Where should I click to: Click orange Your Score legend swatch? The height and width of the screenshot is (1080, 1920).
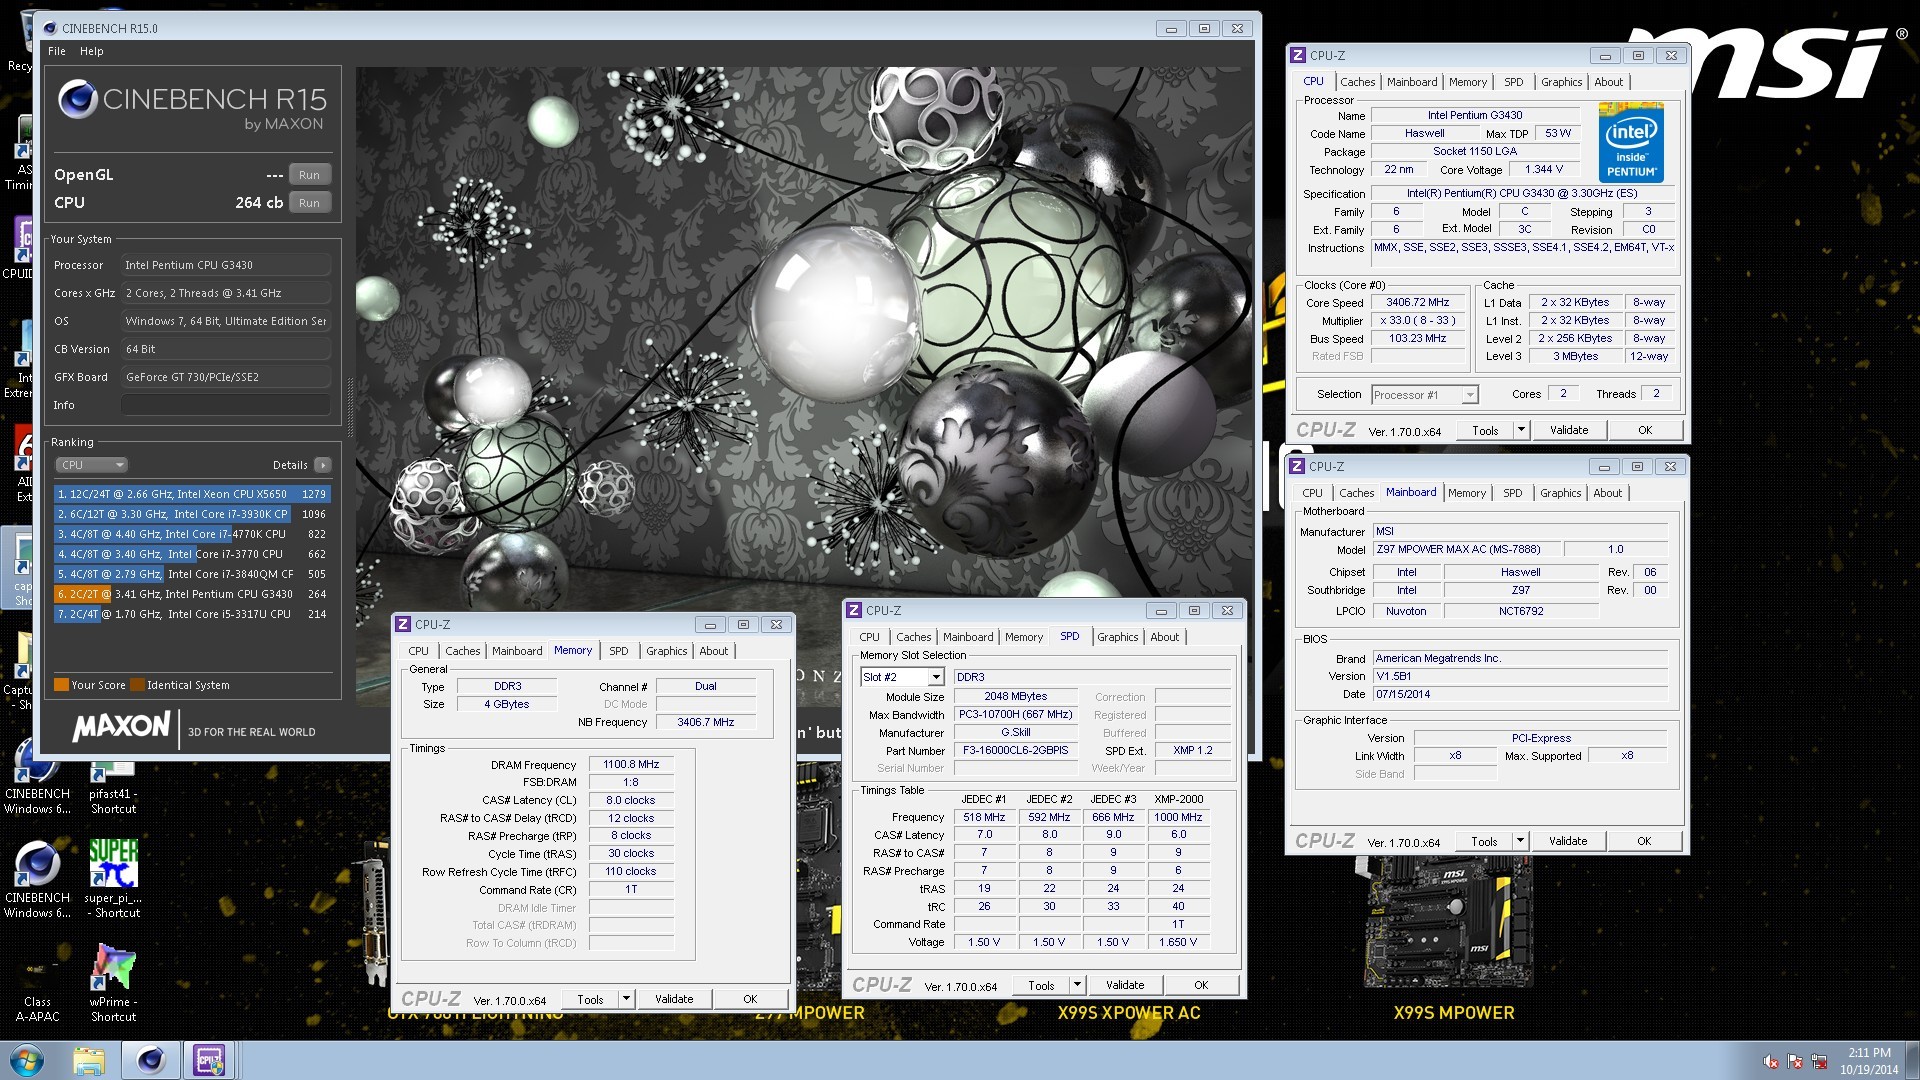point(61,685)
